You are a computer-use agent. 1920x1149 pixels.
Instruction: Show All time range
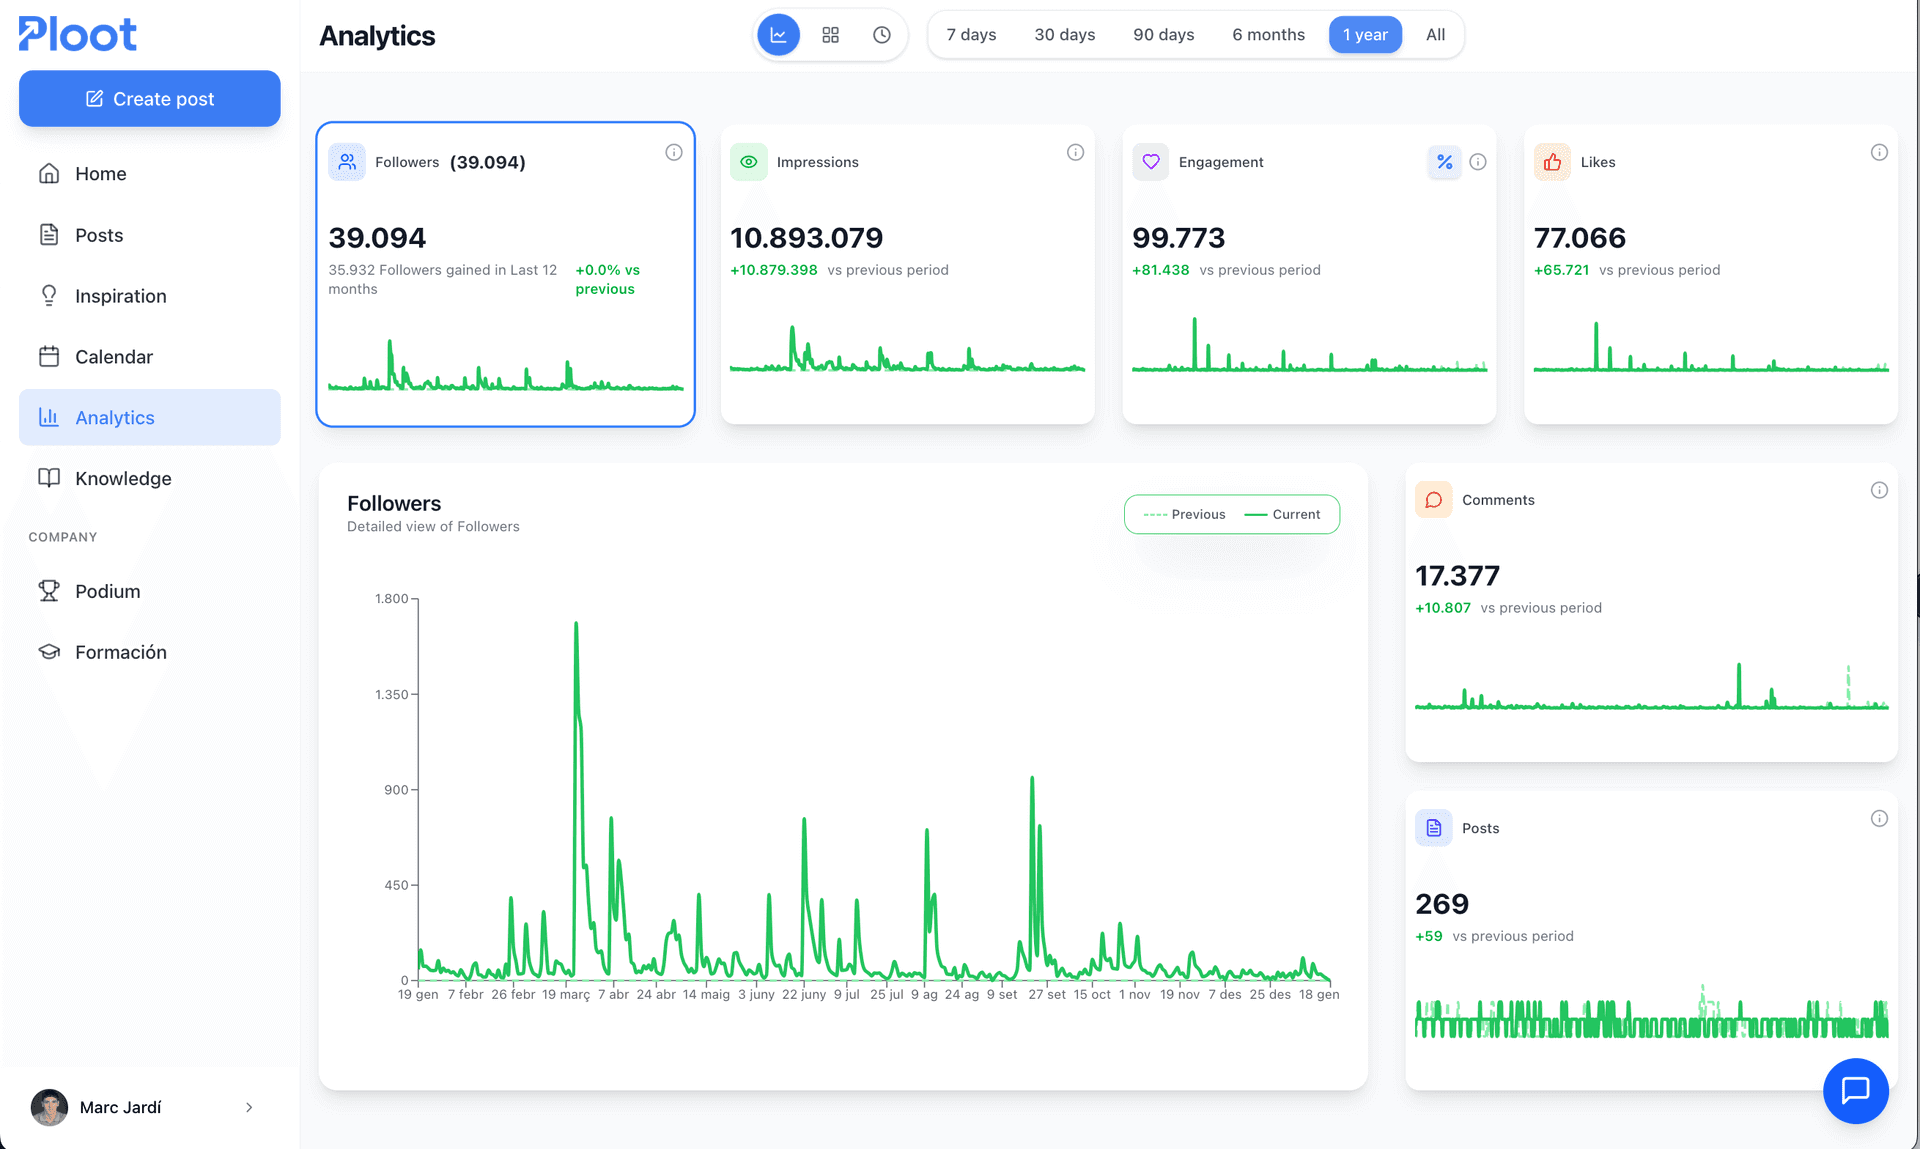[x=1435, y=35]
